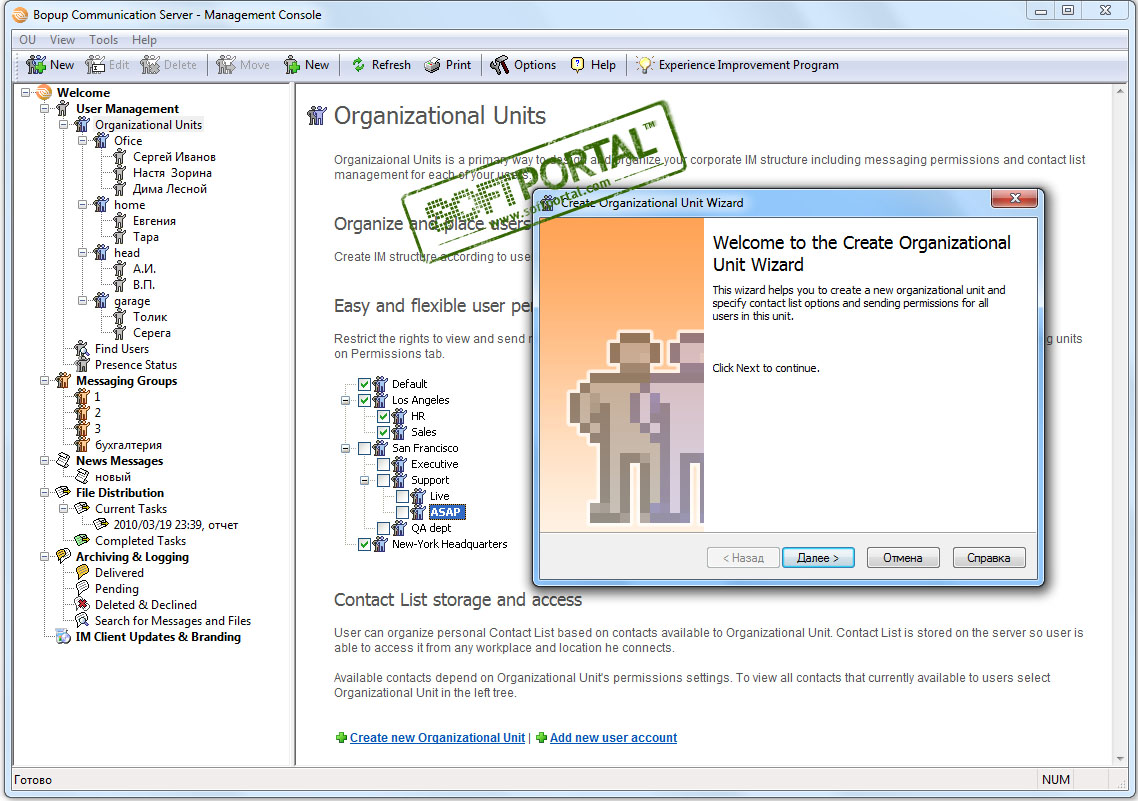
Task: Click the Welcome root node icon
Action: pyautogui.click(x=45, y=93)
